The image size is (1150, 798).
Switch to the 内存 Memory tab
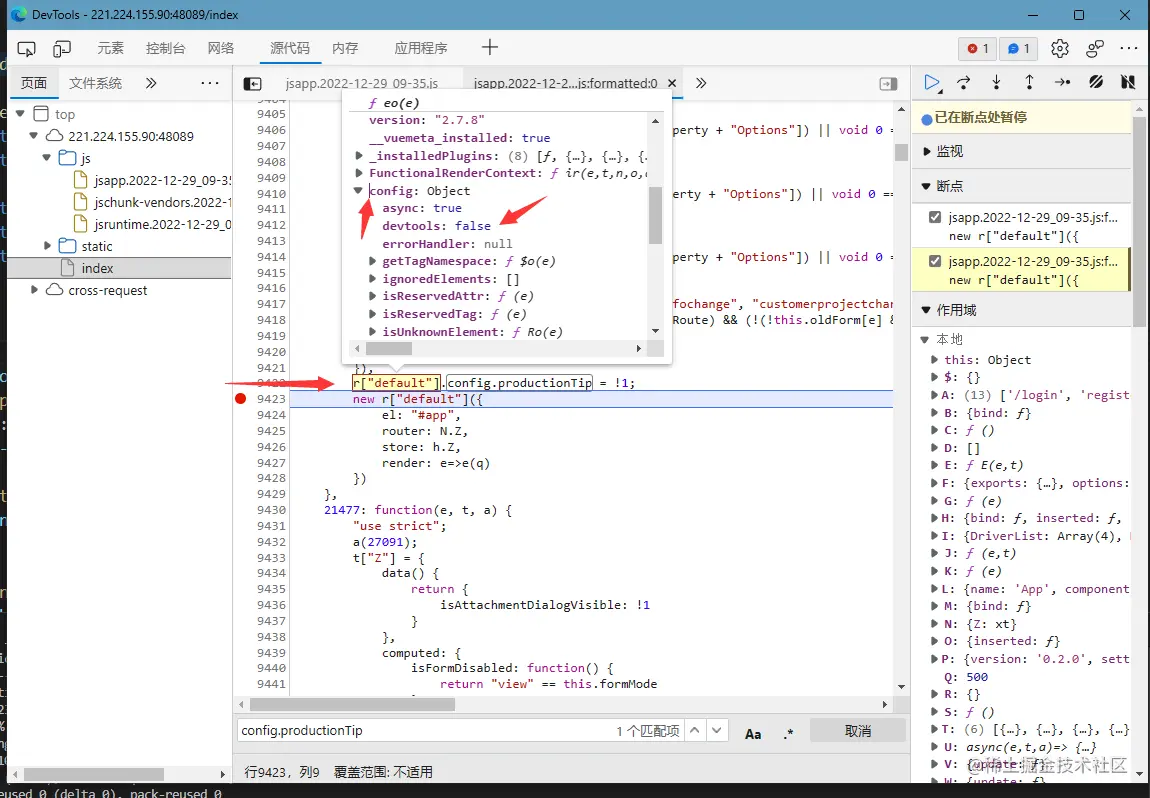click(x=345, y=48)
